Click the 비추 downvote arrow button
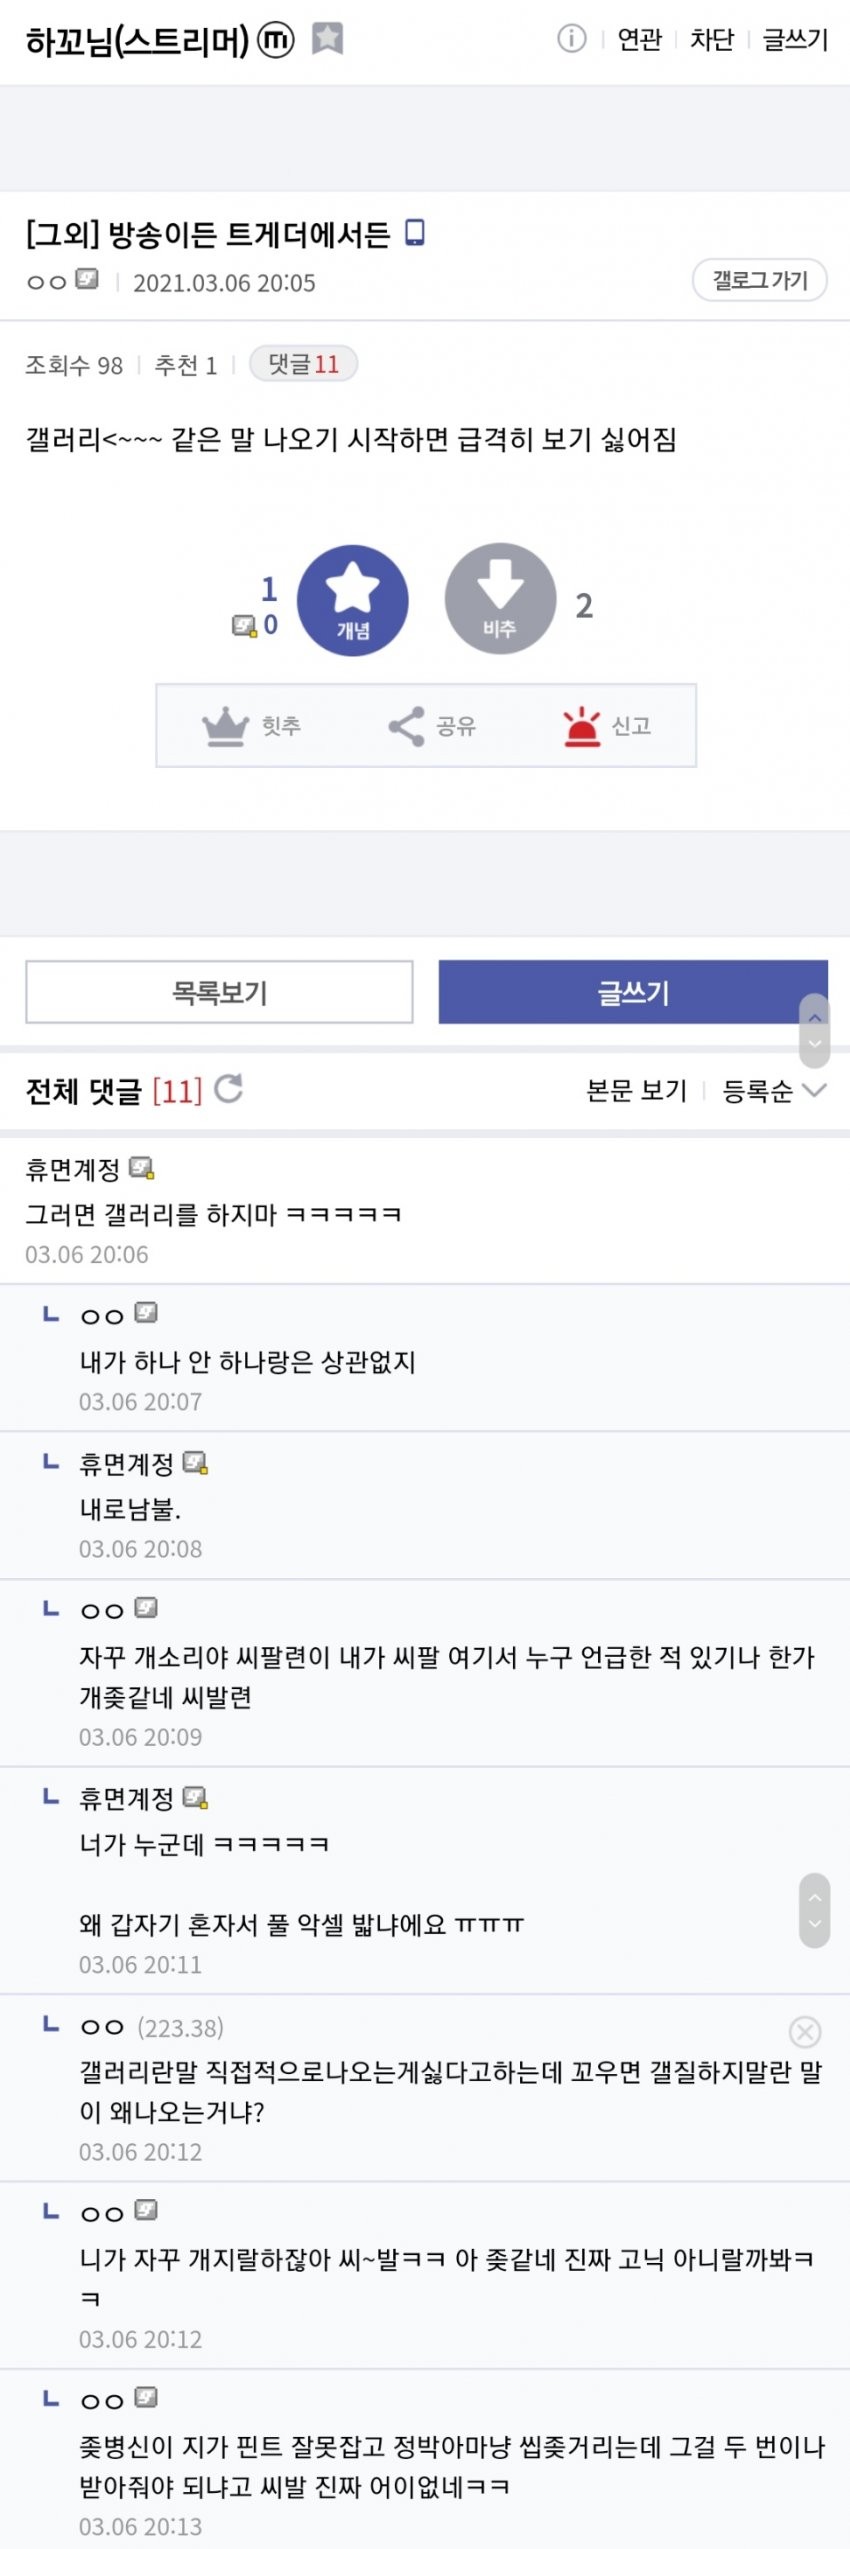Image resolution: width=850 pixels, height=2549 pixels. pyautogui.click(x=500, y=599)
